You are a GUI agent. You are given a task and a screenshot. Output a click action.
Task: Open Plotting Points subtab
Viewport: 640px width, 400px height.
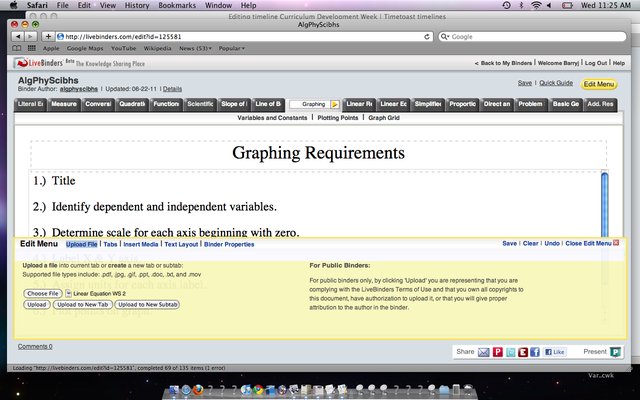pyautogui.click(x=338, y=118)
